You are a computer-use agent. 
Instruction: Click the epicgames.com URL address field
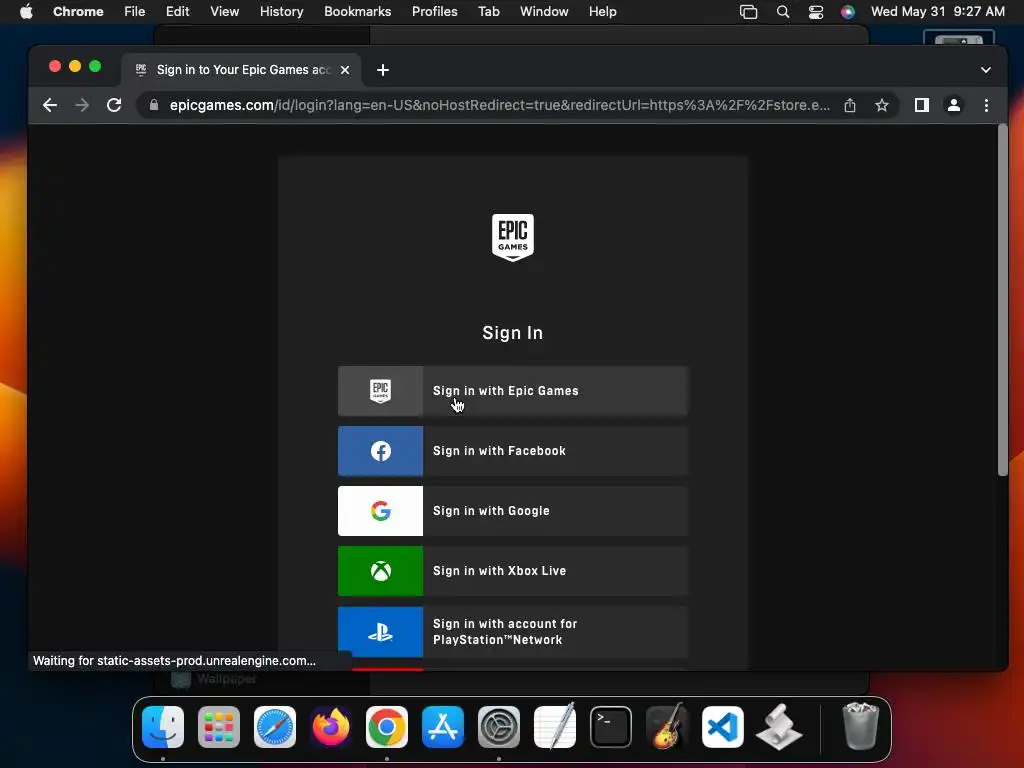tap(500, 105)
